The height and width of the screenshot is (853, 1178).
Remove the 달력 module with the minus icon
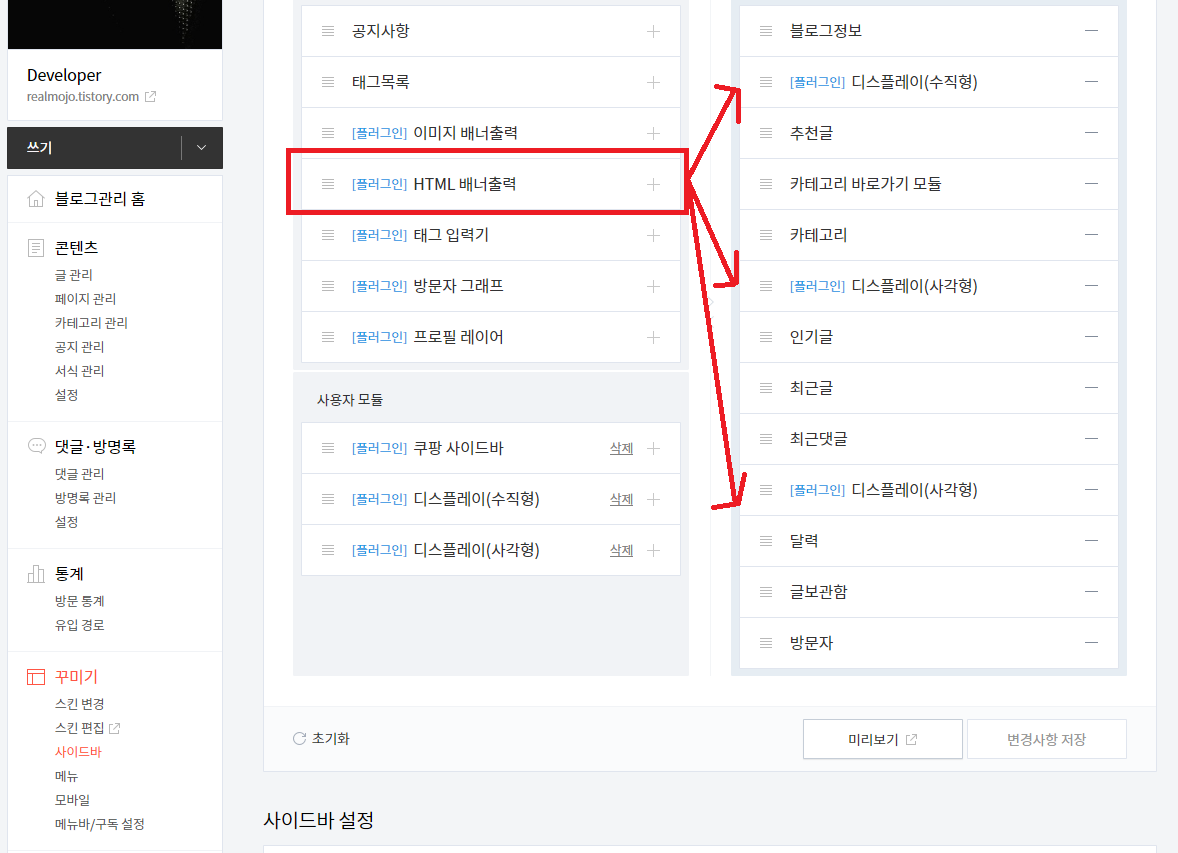tap(1092, 540)
